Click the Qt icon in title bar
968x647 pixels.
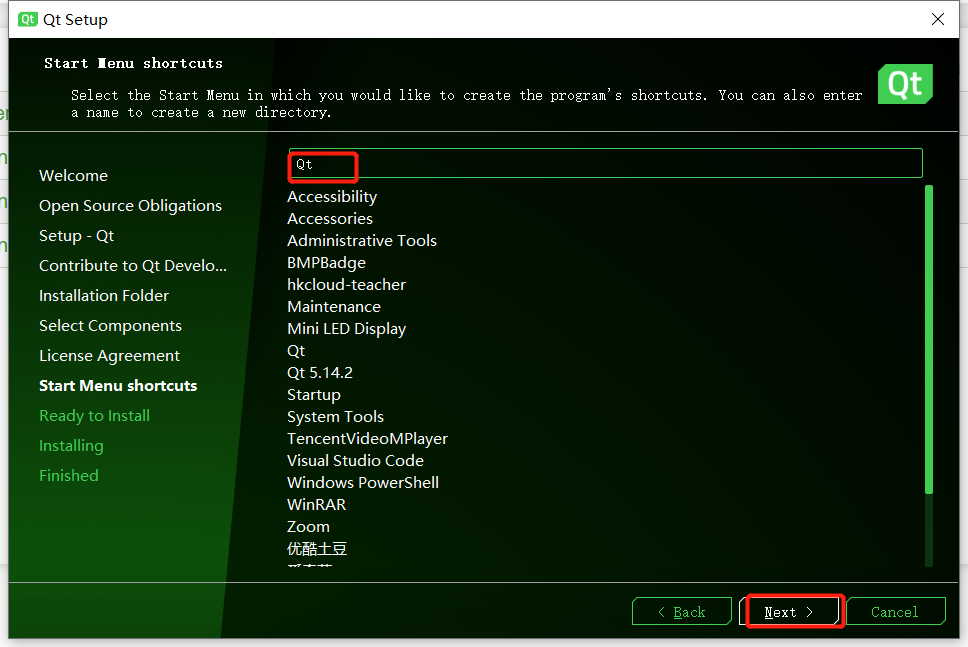pyautogui.click(x=28, y=20)
